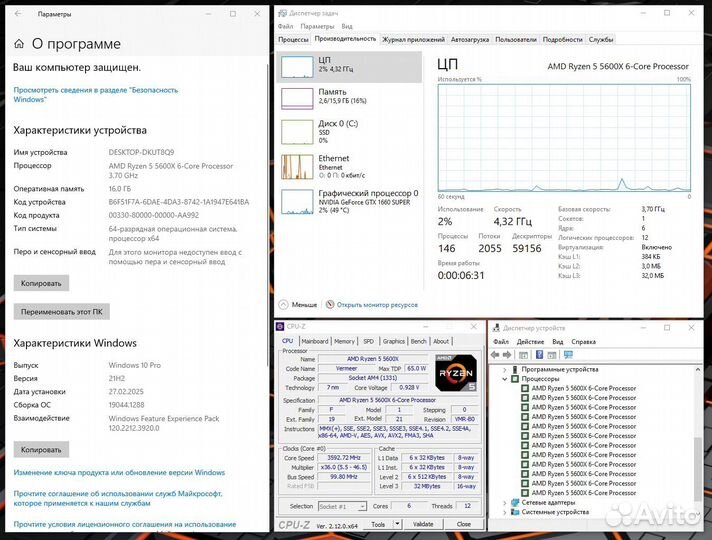Open the Tools dropdown arrow in CPU-Z
Image resolution: width=712 pixels, height=540 pixels.
[397, 524]
